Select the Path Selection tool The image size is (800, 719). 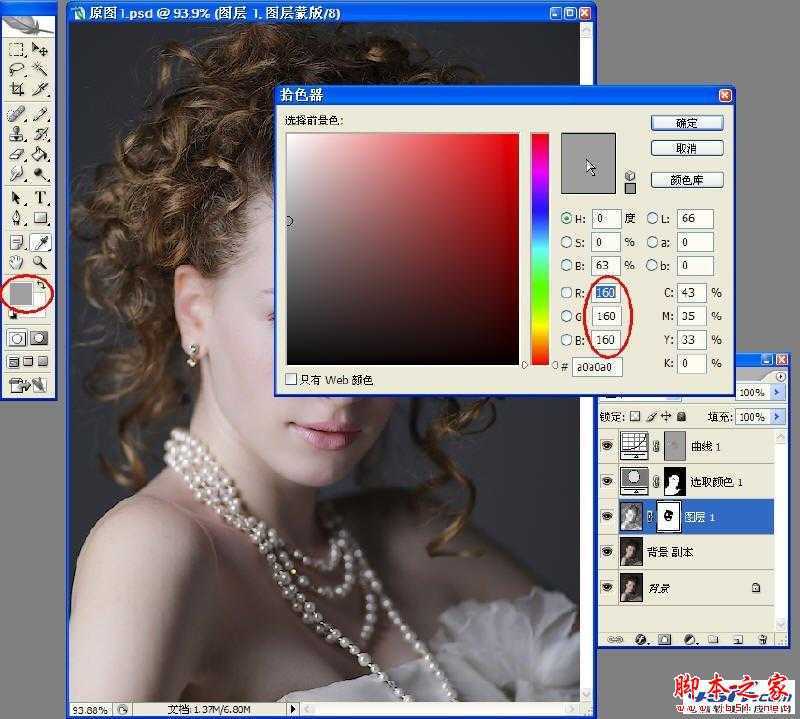click(17, 198)
